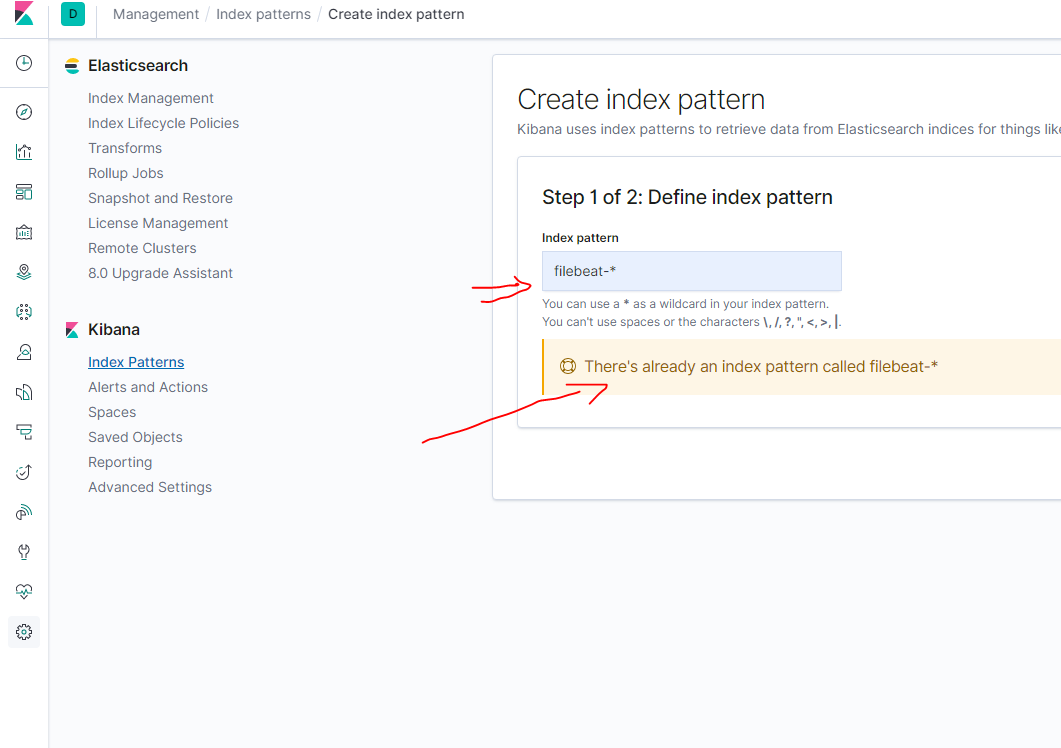The width and height of the screenshot is (1061, 748).
Task: Open Saved Objects page
Action: click(135, 437)
